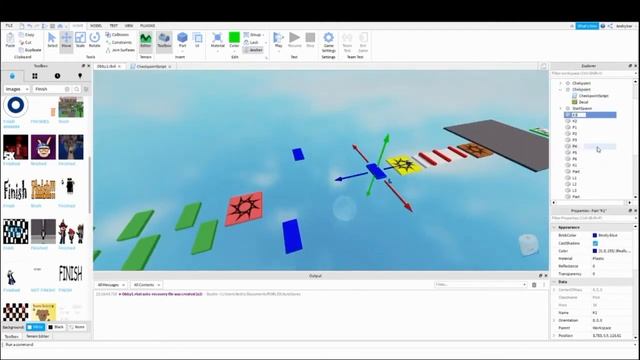This screenshot has width=640, height=360.
Task: Open the Material picker
Action: click(x=217, y=40)
